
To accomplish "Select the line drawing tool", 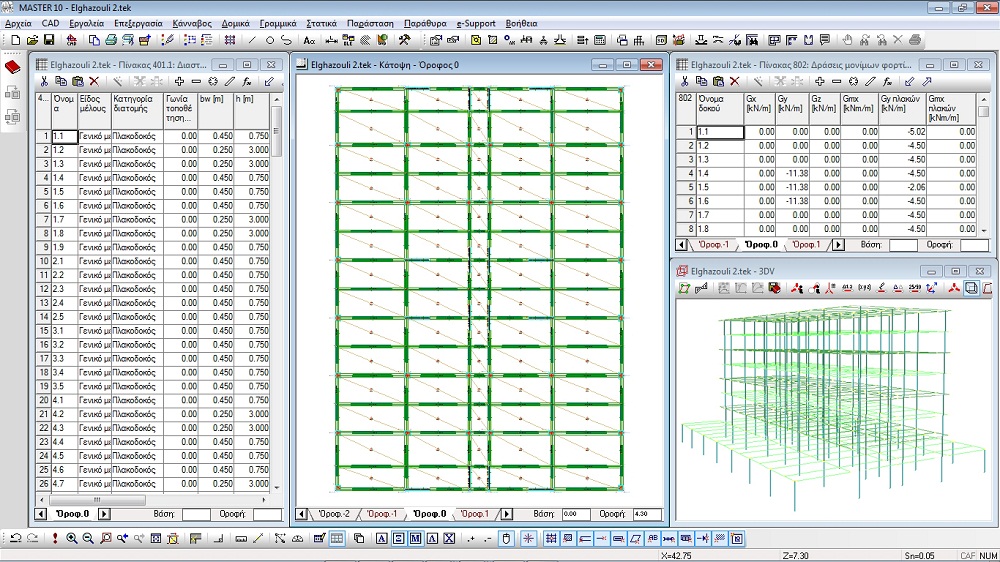I will point(252,40).
